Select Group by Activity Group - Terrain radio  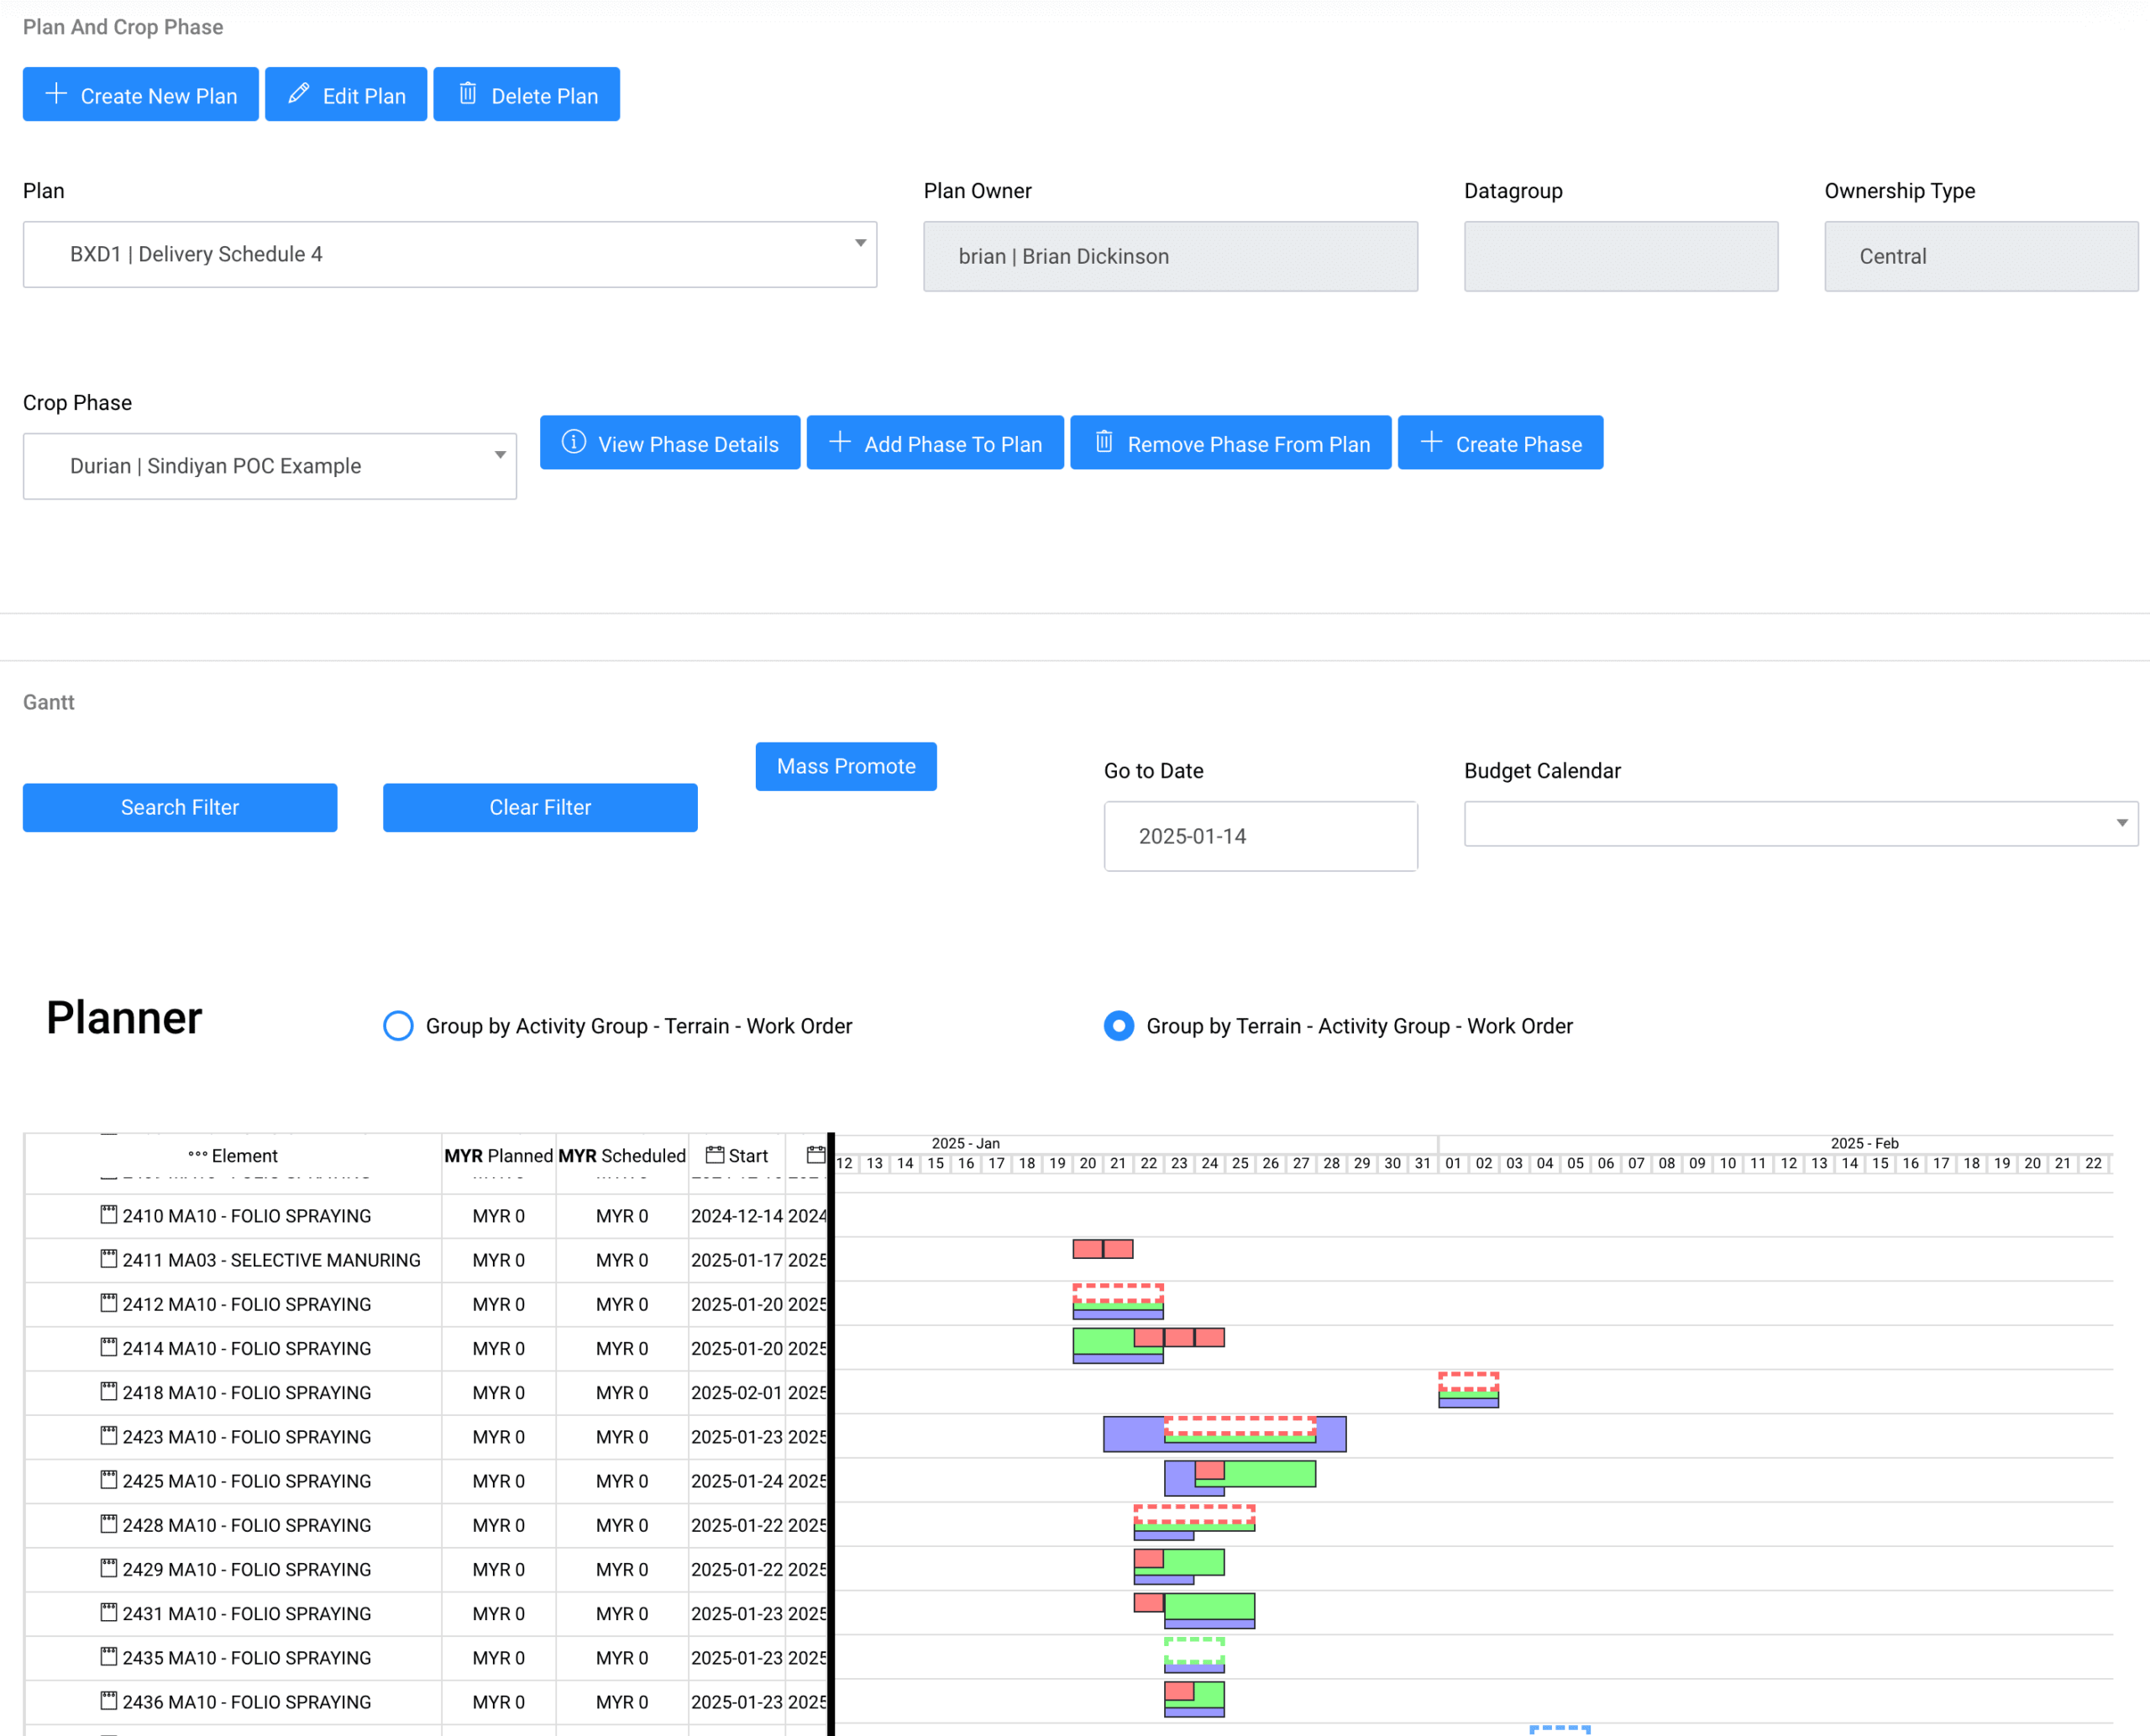pos(398,1026)
